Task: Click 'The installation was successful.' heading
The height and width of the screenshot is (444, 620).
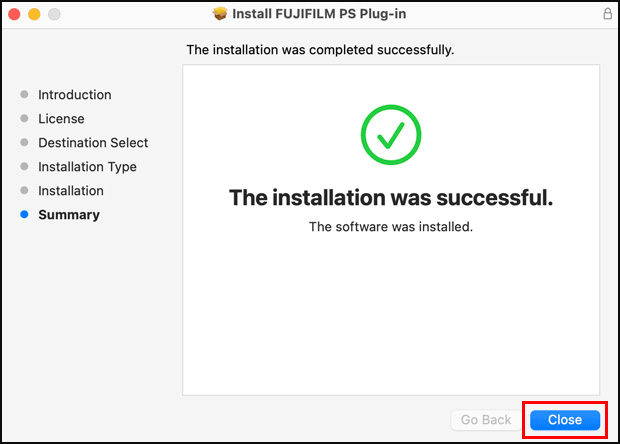Action: (x=390, y=197)
